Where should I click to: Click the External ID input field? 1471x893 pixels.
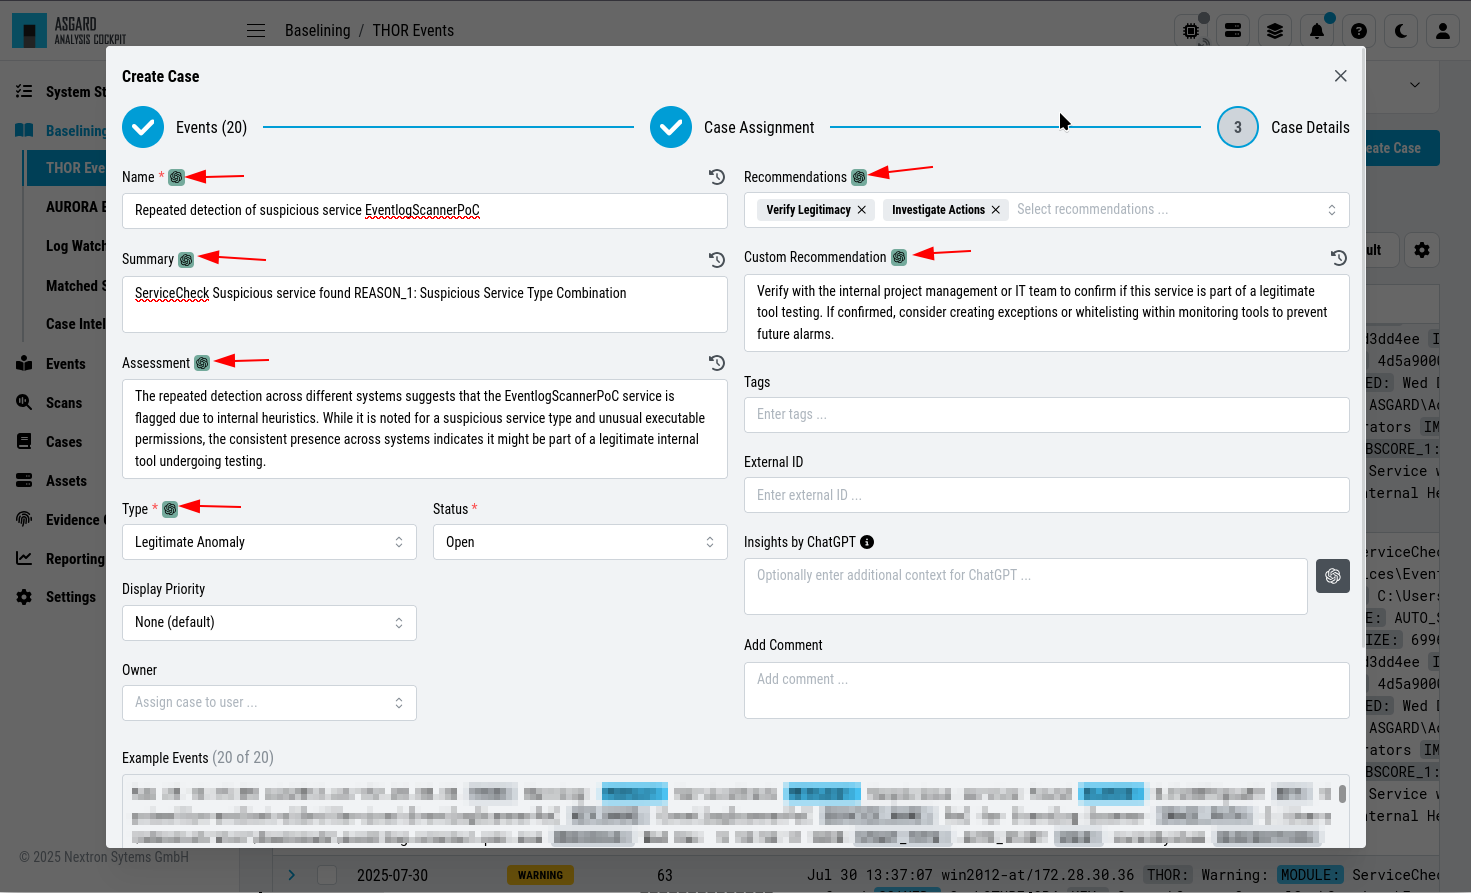pos(1047,495)
